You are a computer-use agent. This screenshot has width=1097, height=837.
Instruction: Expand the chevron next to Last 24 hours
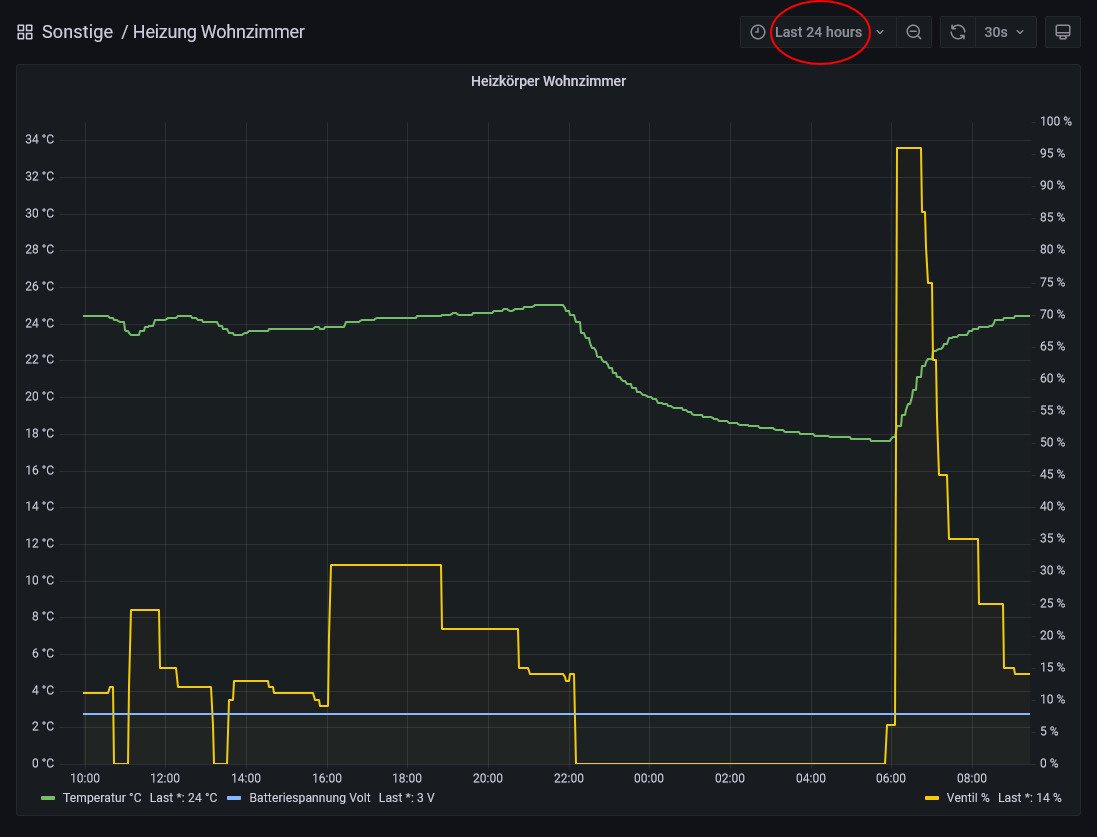(x=880, y=32)
